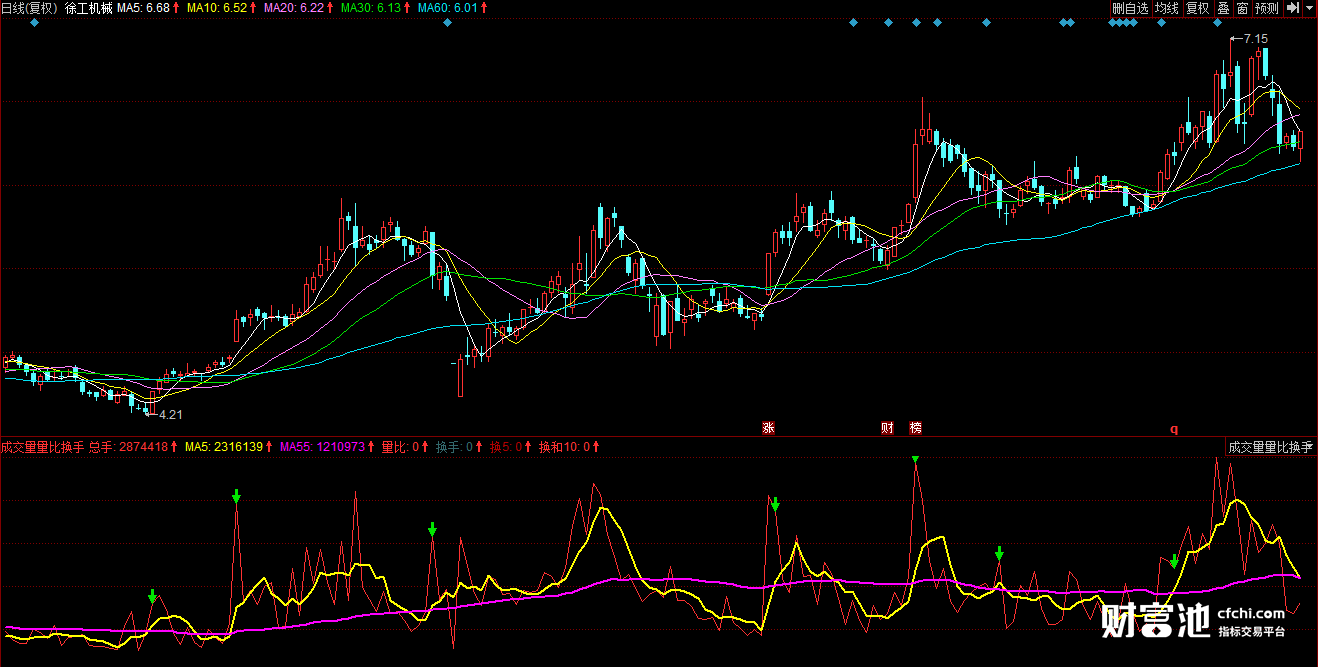Click the cyan MA60: 6.01 label
This screenshot has height=667, width=1318.
(x=448, y=8)
